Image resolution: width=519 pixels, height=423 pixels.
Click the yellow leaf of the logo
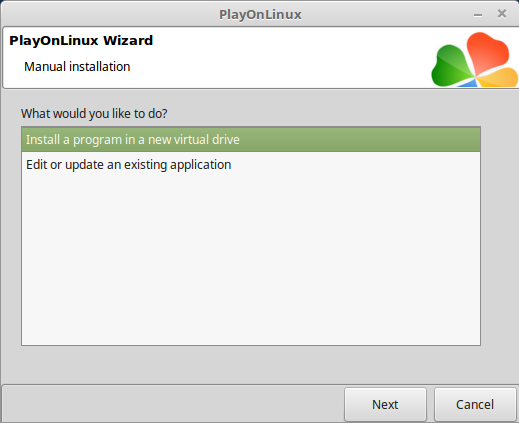point(499,77)
